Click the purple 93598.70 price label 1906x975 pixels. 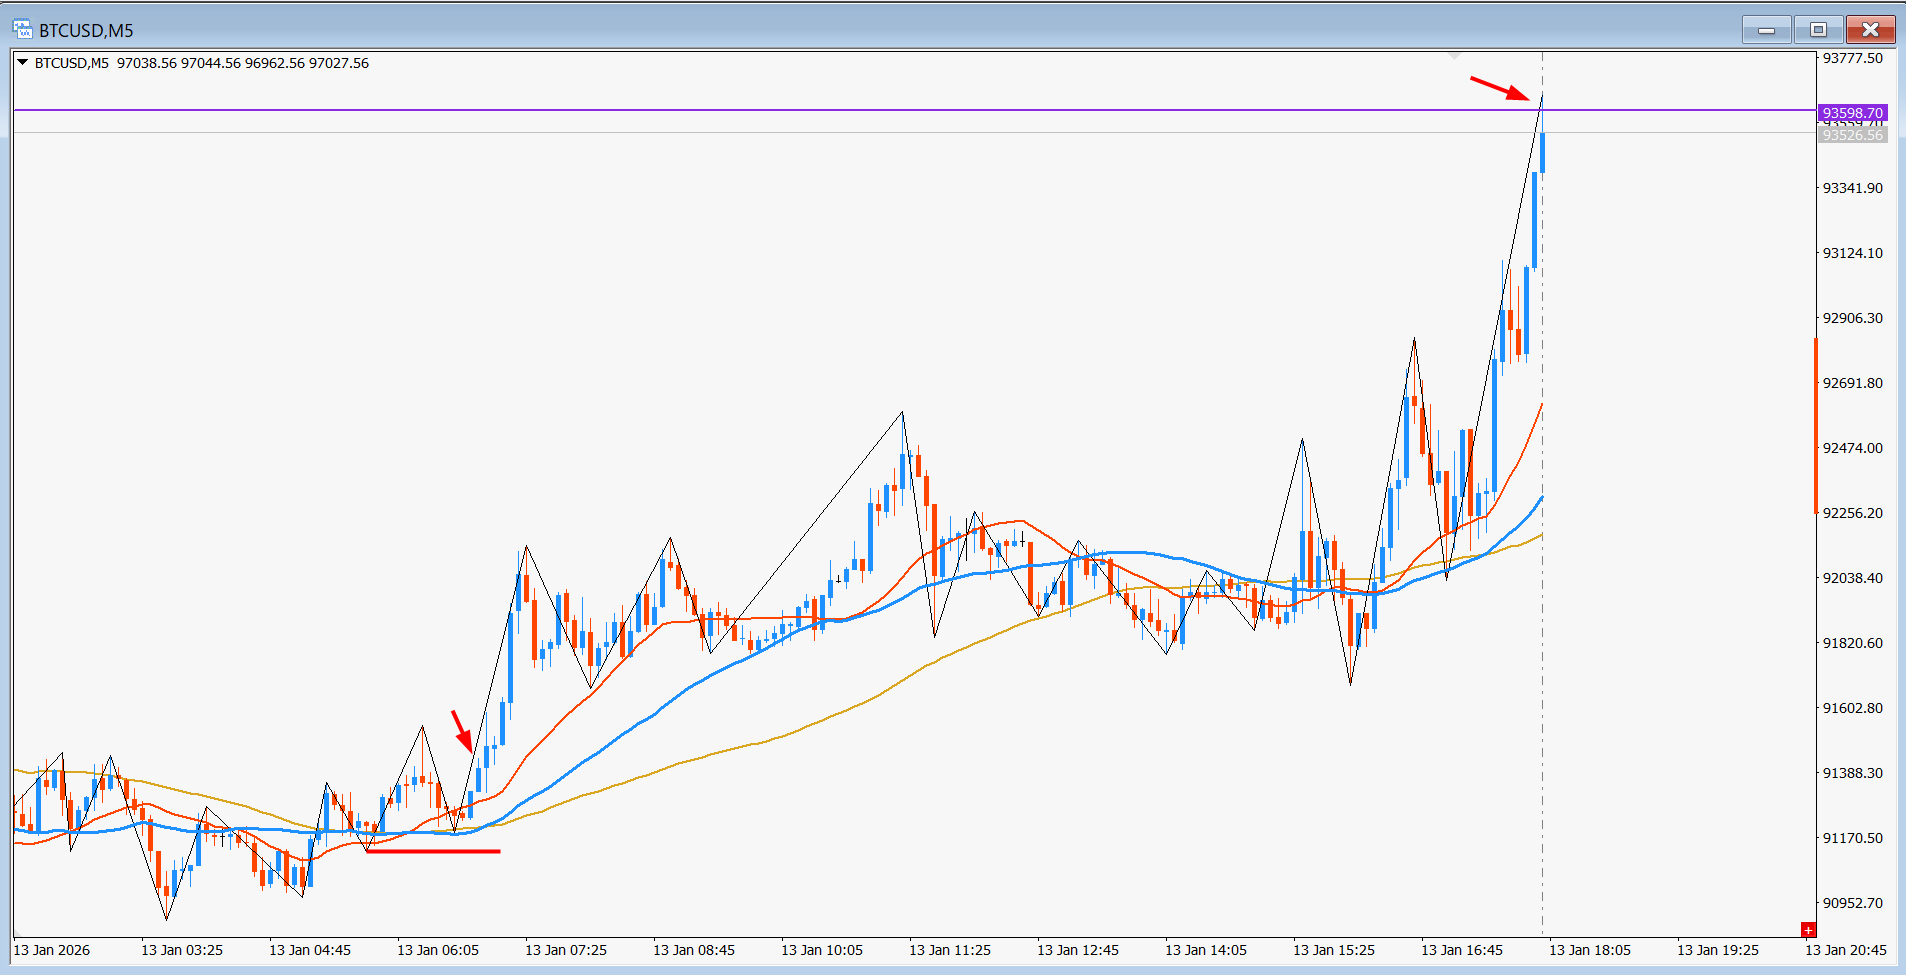point(1852,113)
